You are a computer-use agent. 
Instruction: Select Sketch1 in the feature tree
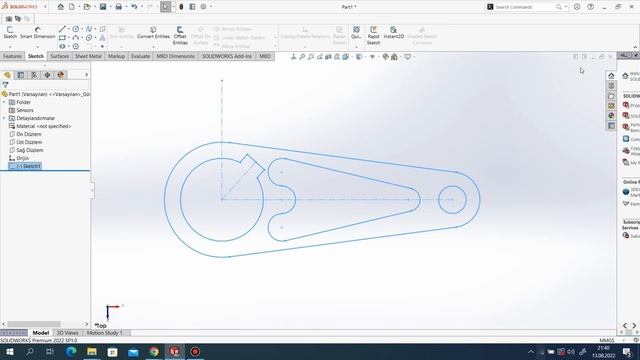tap(25, 166)
